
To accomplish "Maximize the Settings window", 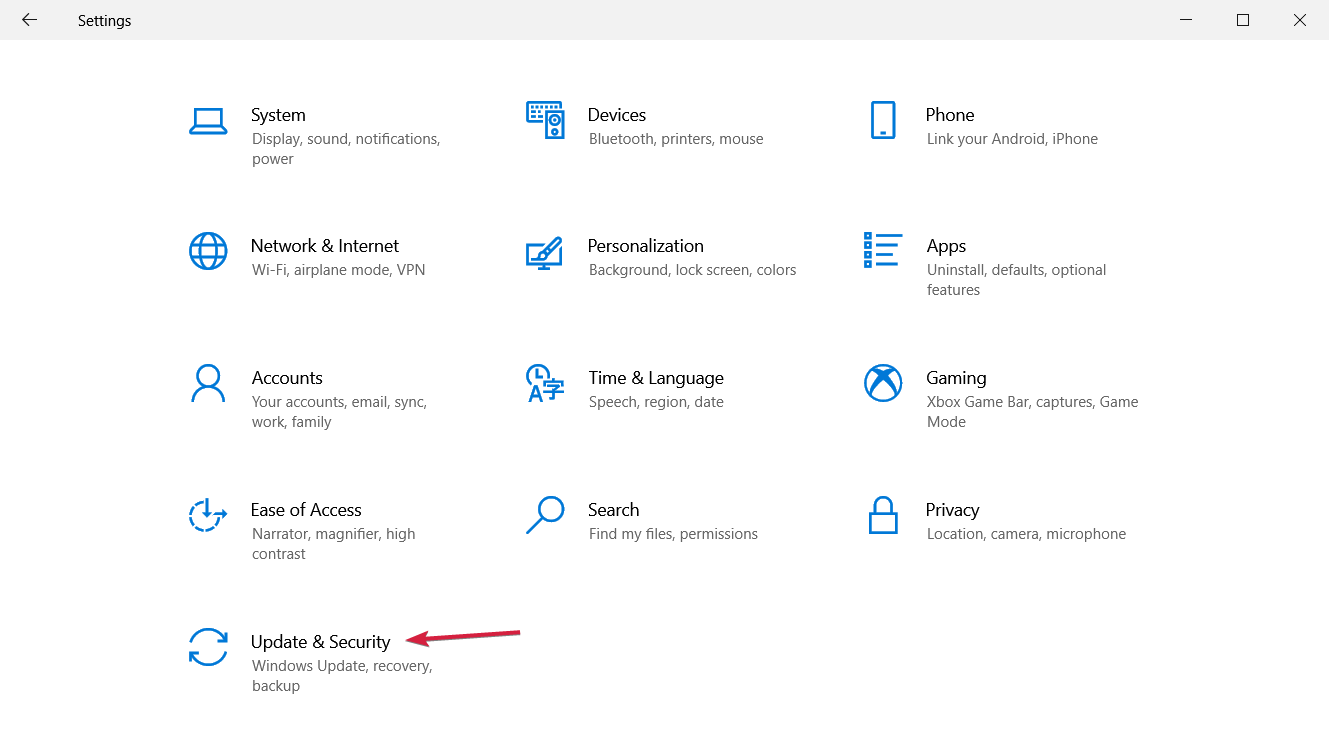I will pos(1243,20).
